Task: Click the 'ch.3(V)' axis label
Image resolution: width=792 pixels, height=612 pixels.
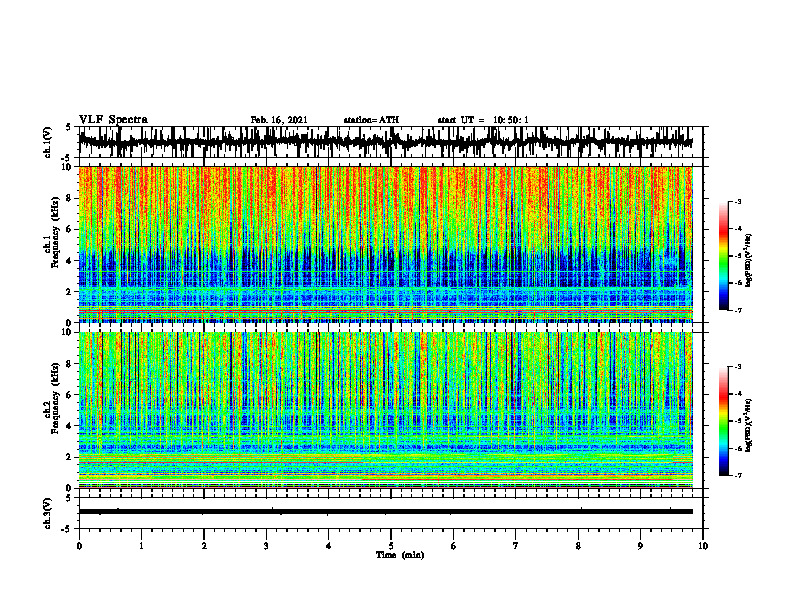Action: coord(47,514)
